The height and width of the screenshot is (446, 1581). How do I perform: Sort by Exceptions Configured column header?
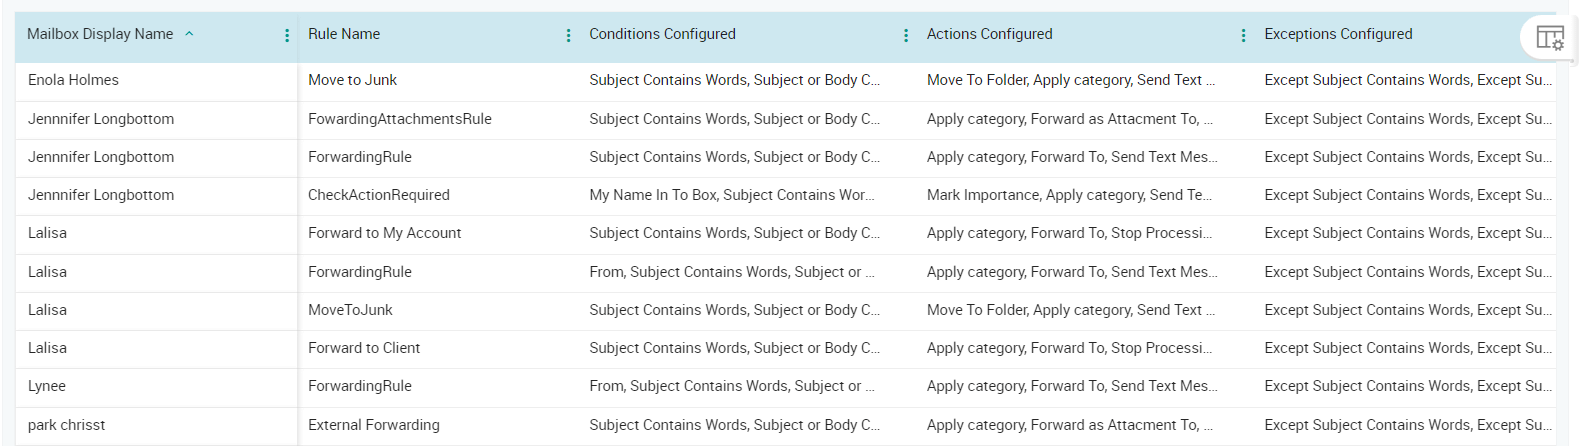[x=1338, y=34]
